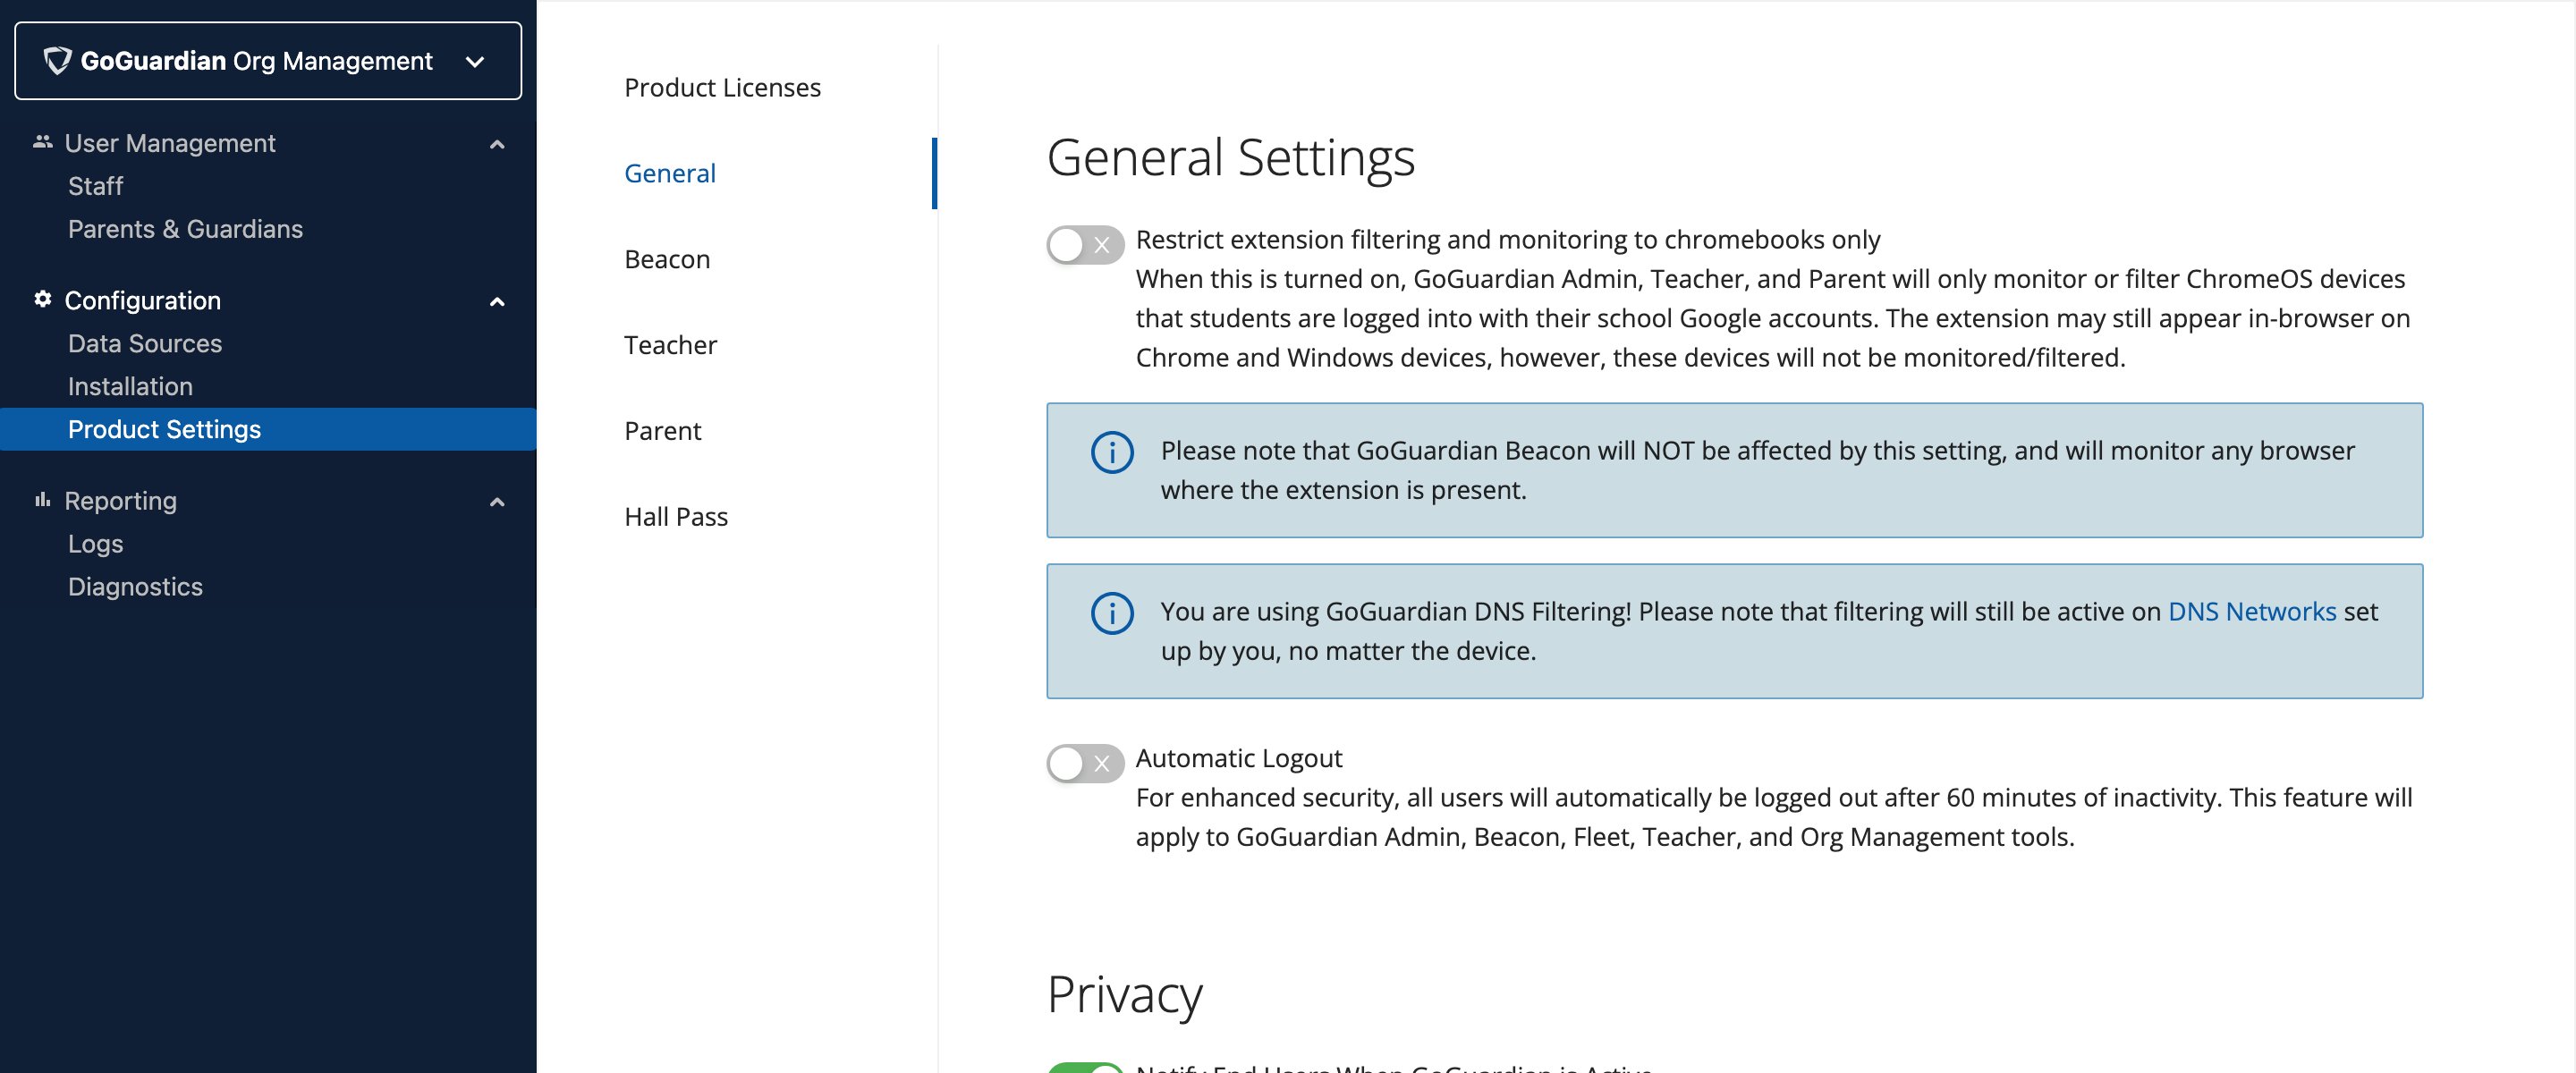This screenshot has height=1073, width=2576.
Task: Toggle Notify End Users switch under Privacy
Action: click(1084, 1067)
